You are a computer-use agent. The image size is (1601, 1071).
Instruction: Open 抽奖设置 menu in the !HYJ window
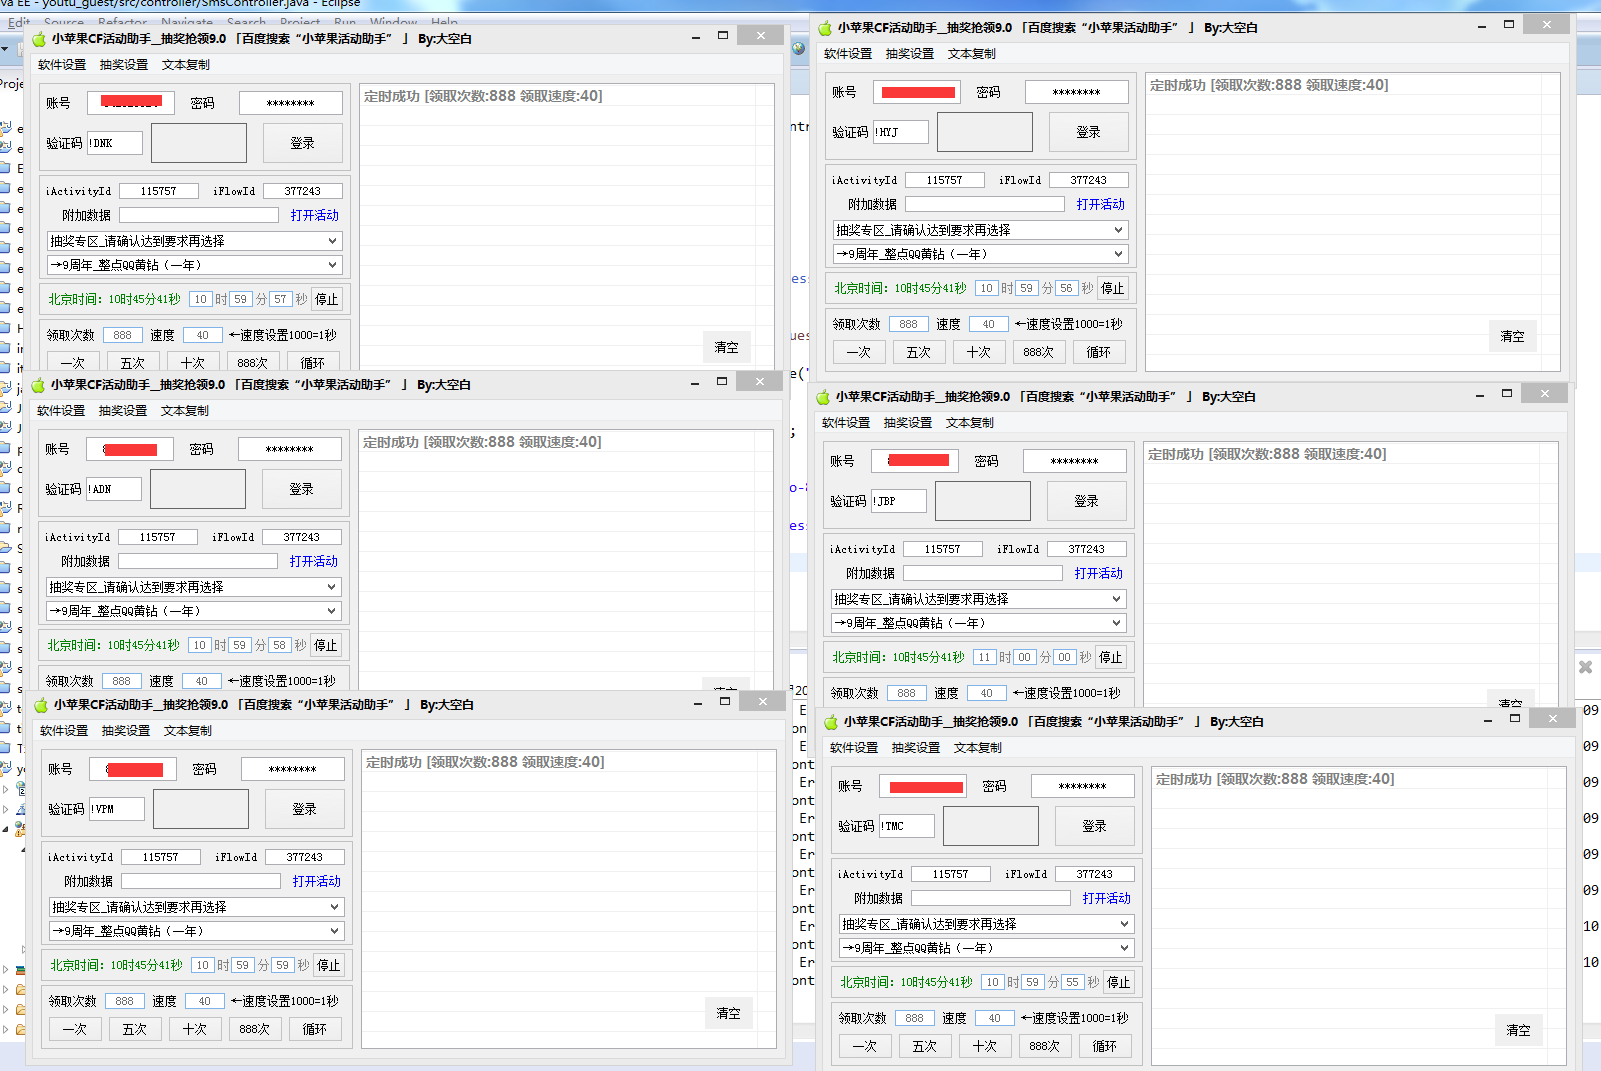[910, 54]
